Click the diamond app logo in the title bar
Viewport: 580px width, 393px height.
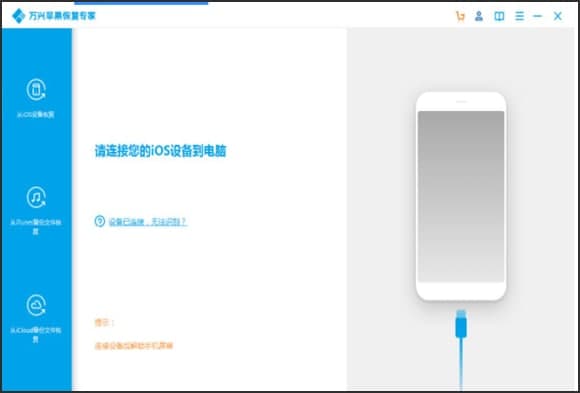point(18,16)
